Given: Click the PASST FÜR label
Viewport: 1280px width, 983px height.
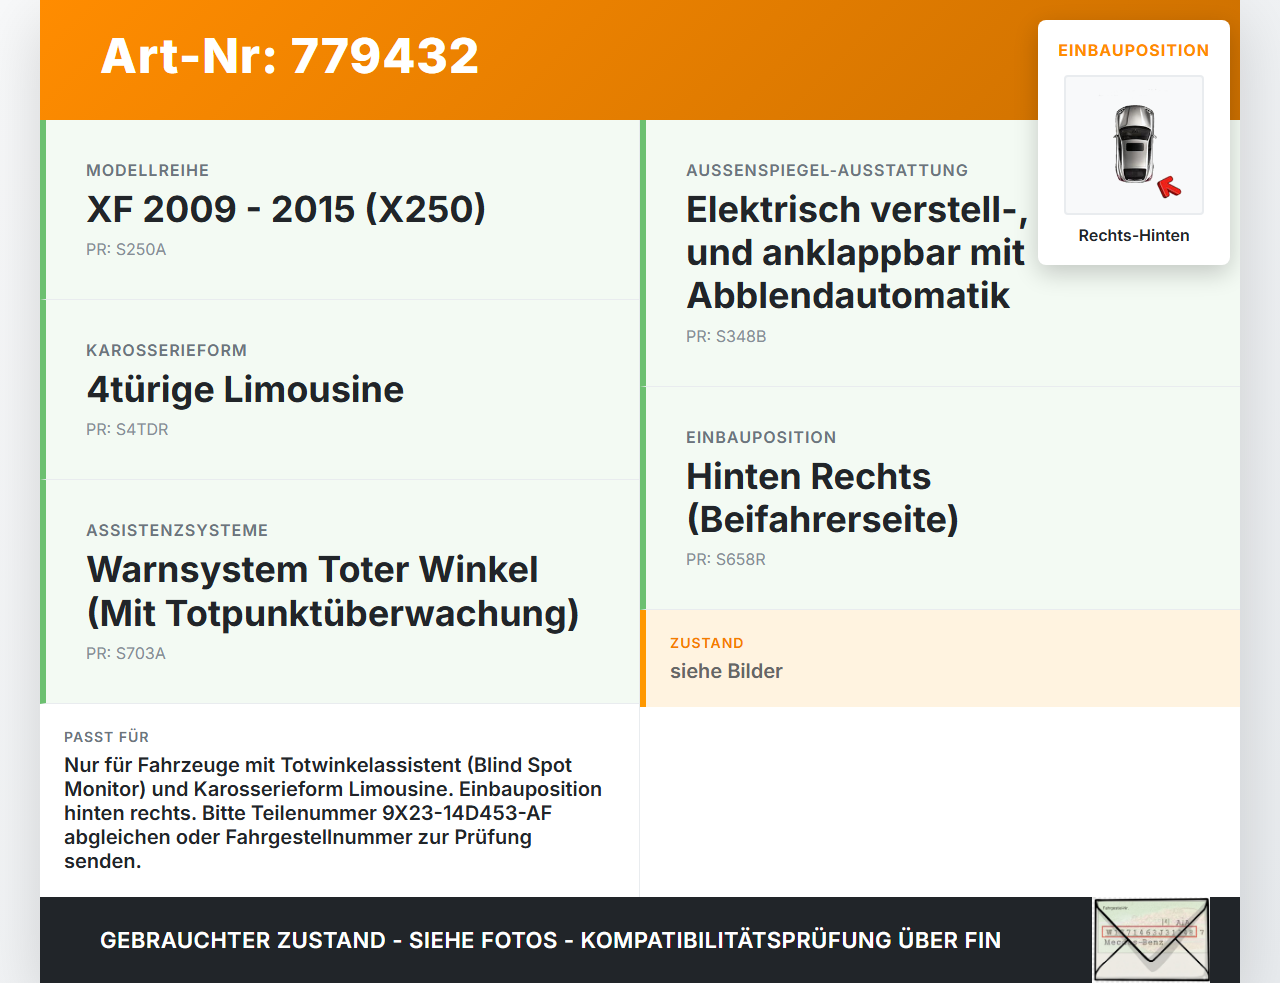Looking at the screenshot, I should (x=106, y=737).
